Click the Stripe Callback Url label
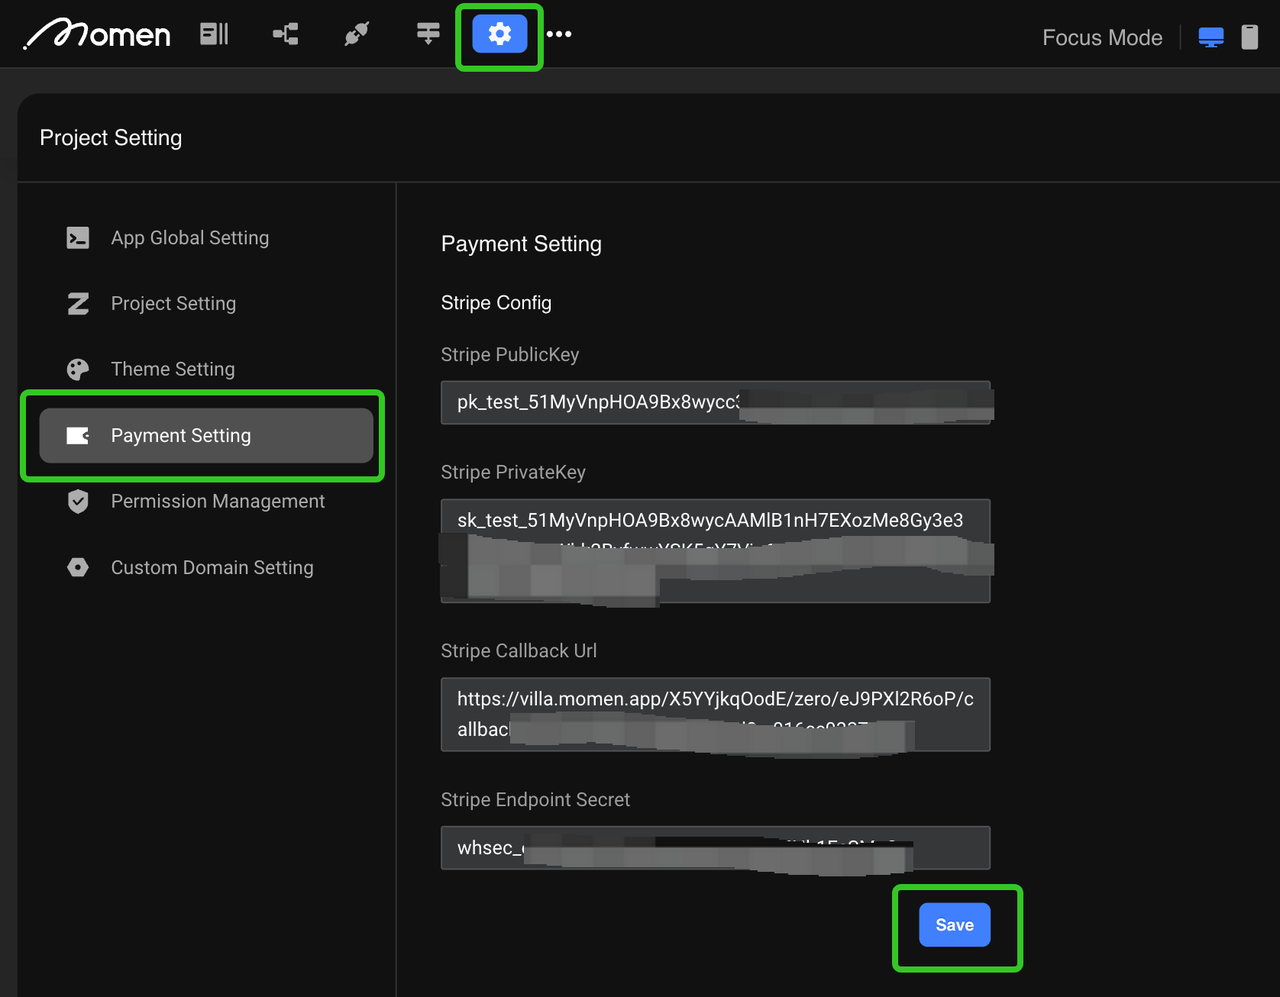This screenshot has height=997, width=1280. [519, 651]
